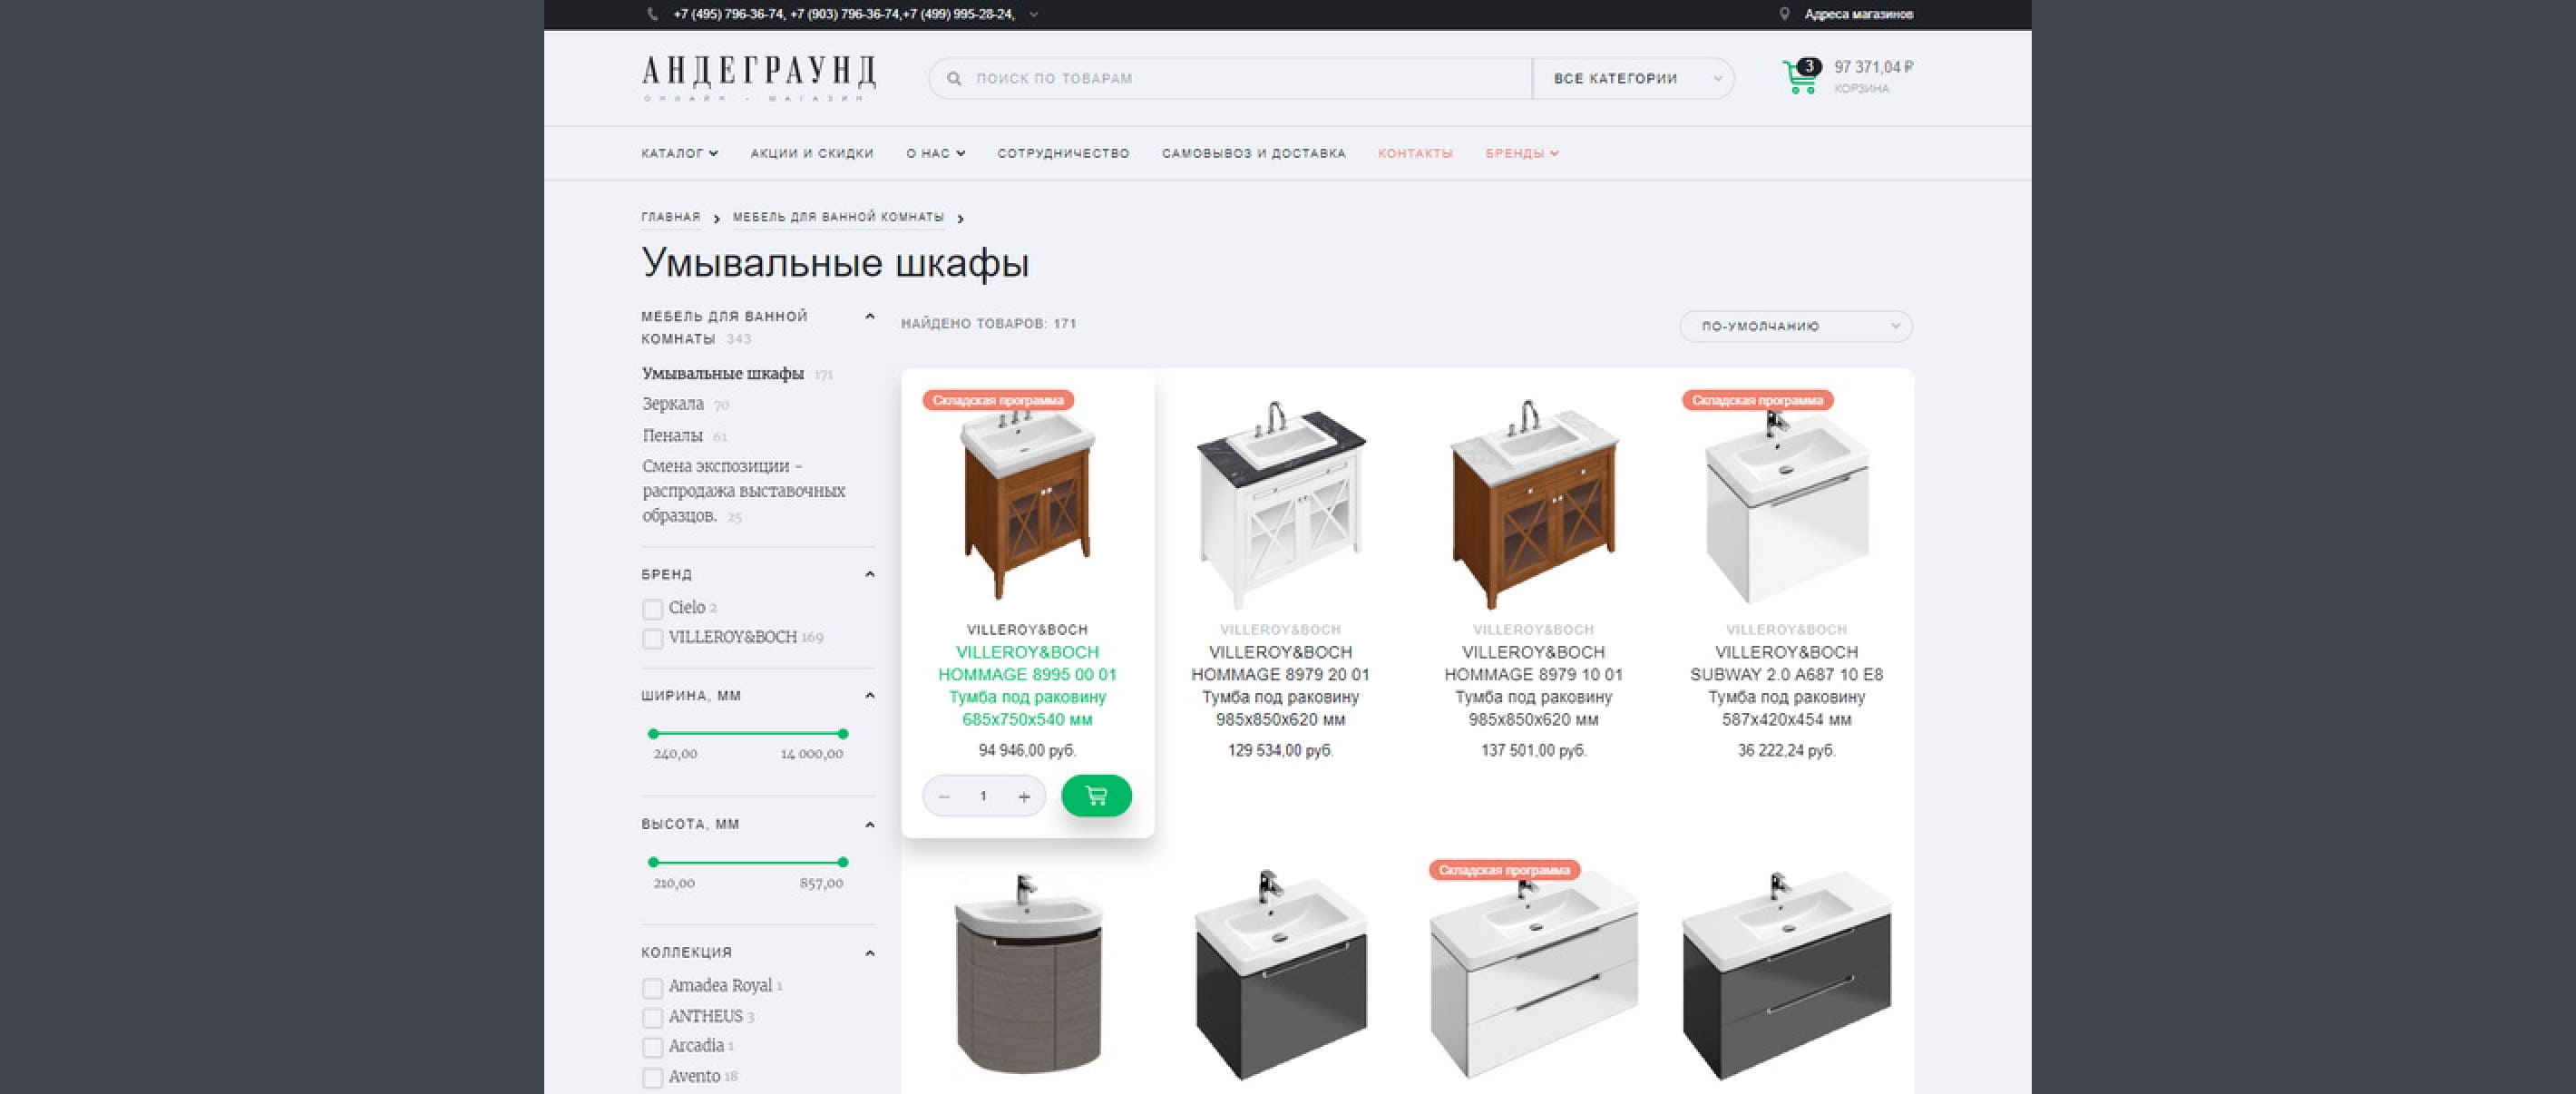Open Самовывоз и доставка page
This screenshot has height=1094, width=2576.
(1253, 153)
